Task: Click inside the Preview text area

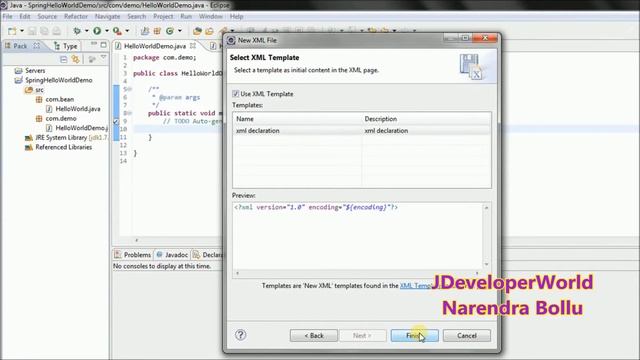Action: click(x=358, y=236)
